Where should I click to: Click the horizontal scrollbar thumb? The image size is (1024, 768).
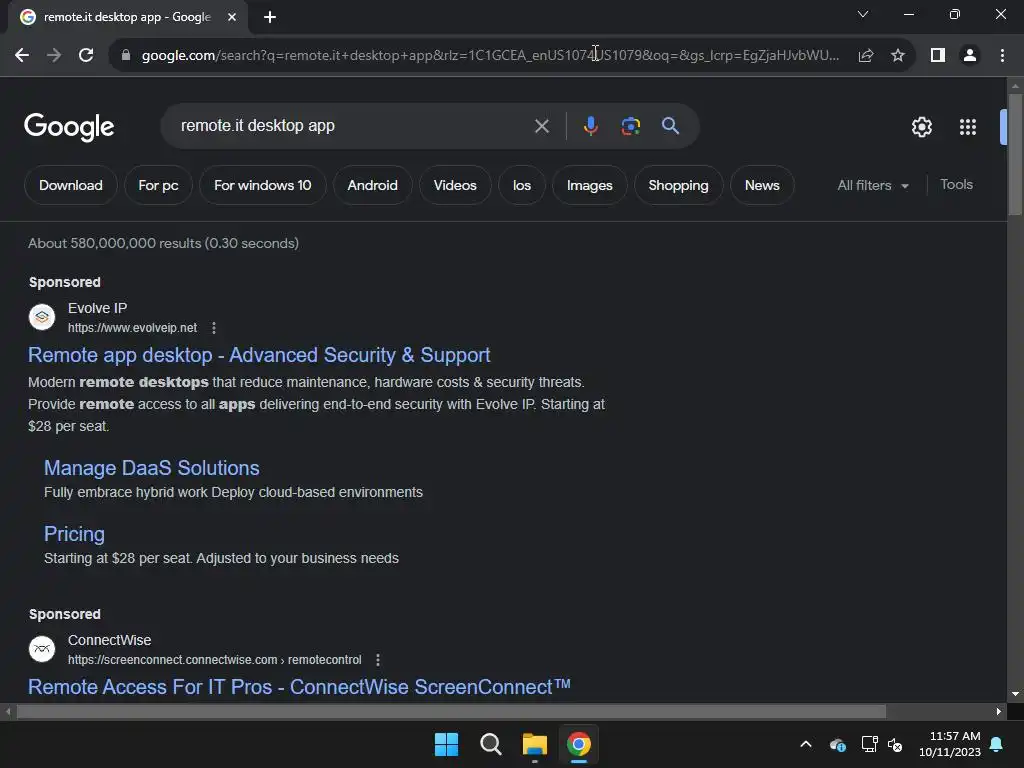[x=451, y=711]
